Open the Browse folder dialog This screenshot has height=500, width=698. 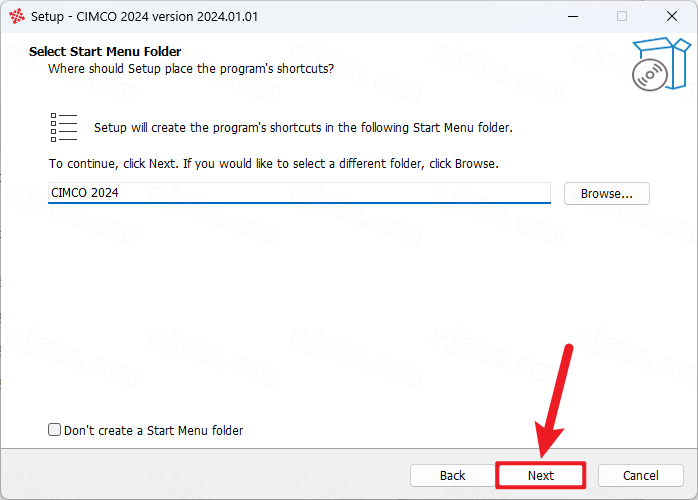tap(606, 194)
